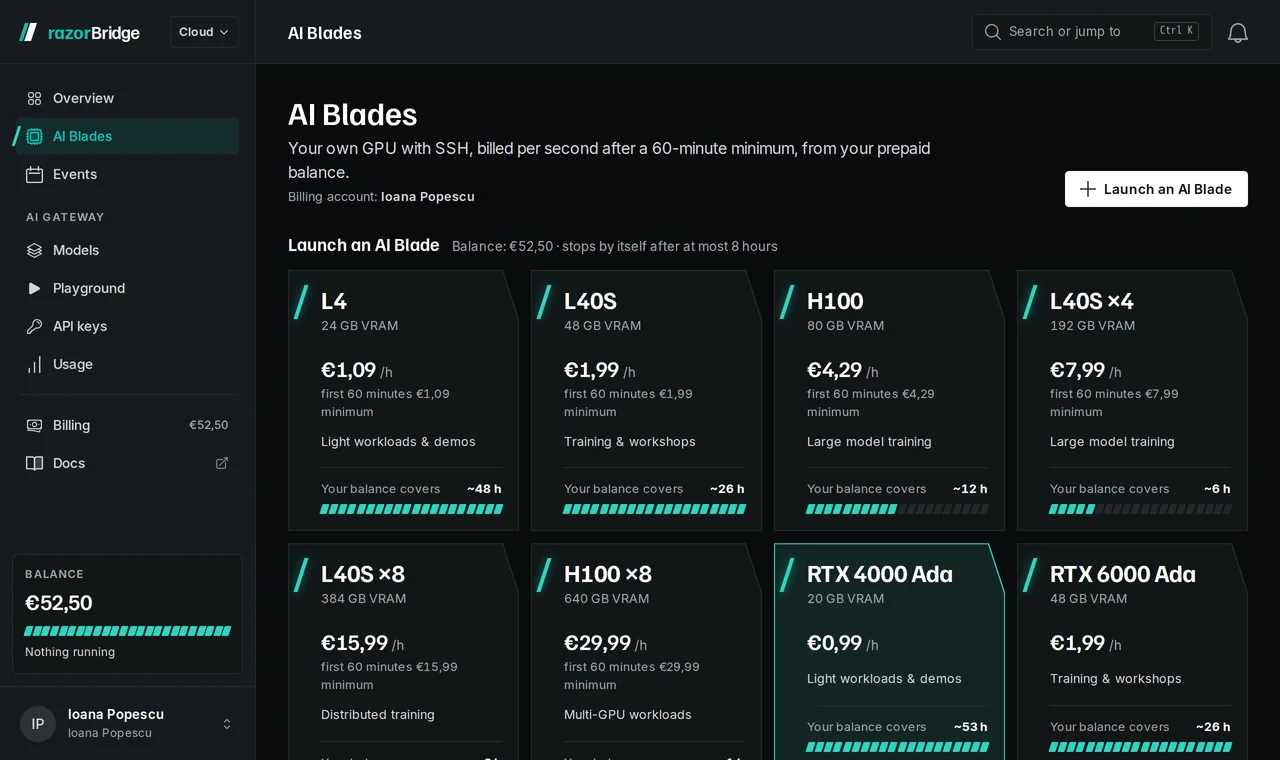
Task: Open the API keys page
Action: [x=127, y=326]
